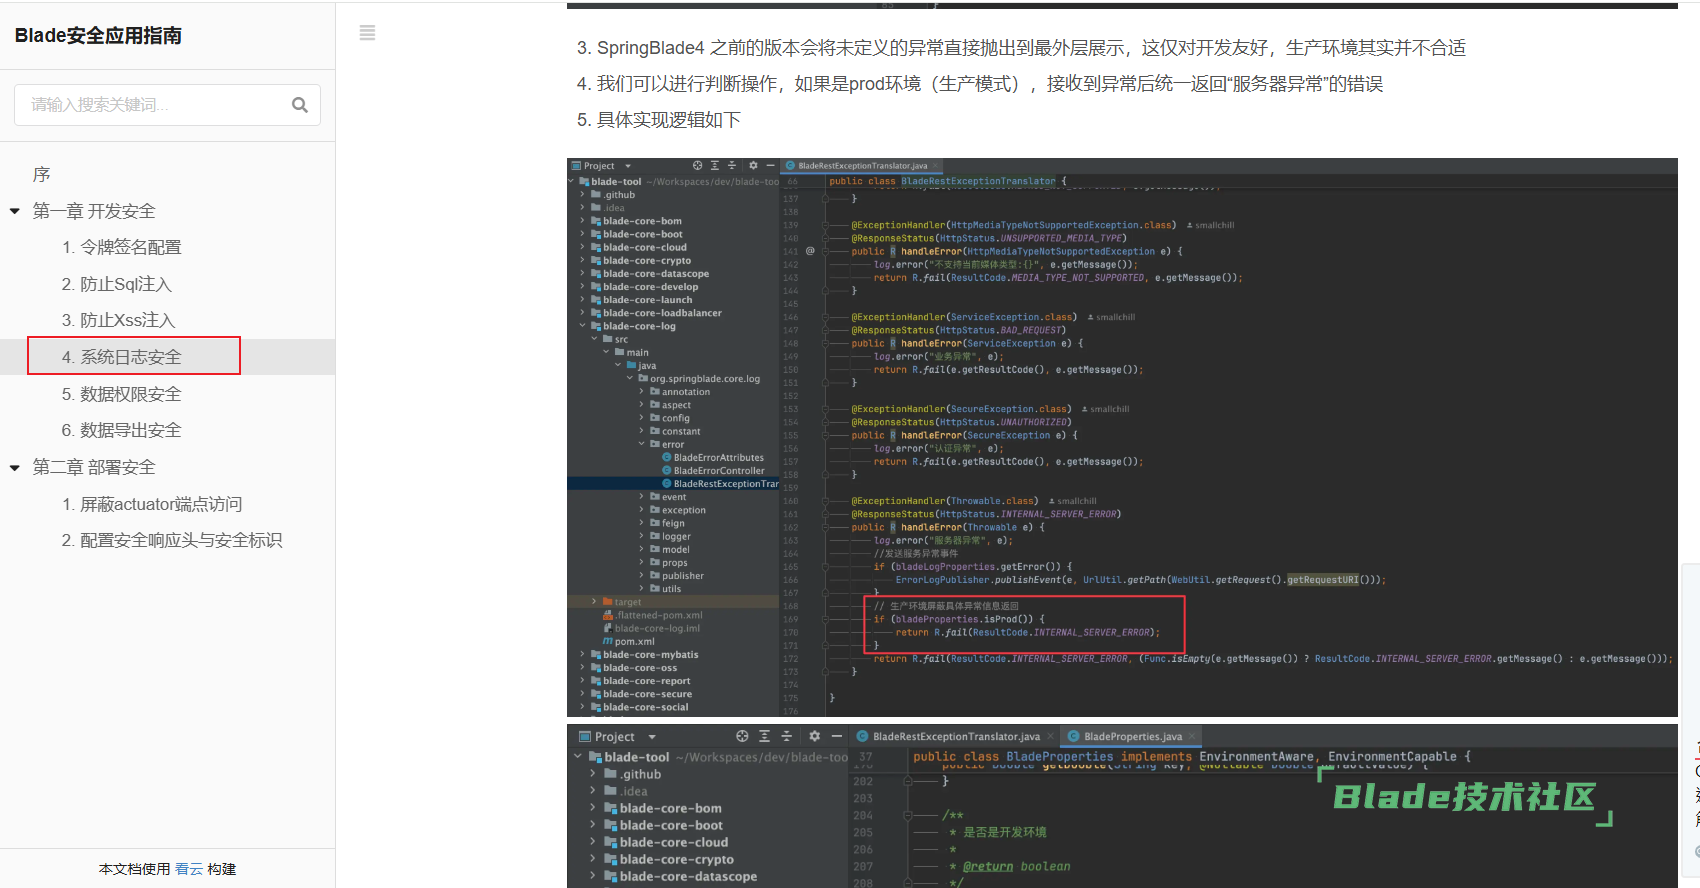Collapse the 第一章 开发安全 arrow

(15, 211)
